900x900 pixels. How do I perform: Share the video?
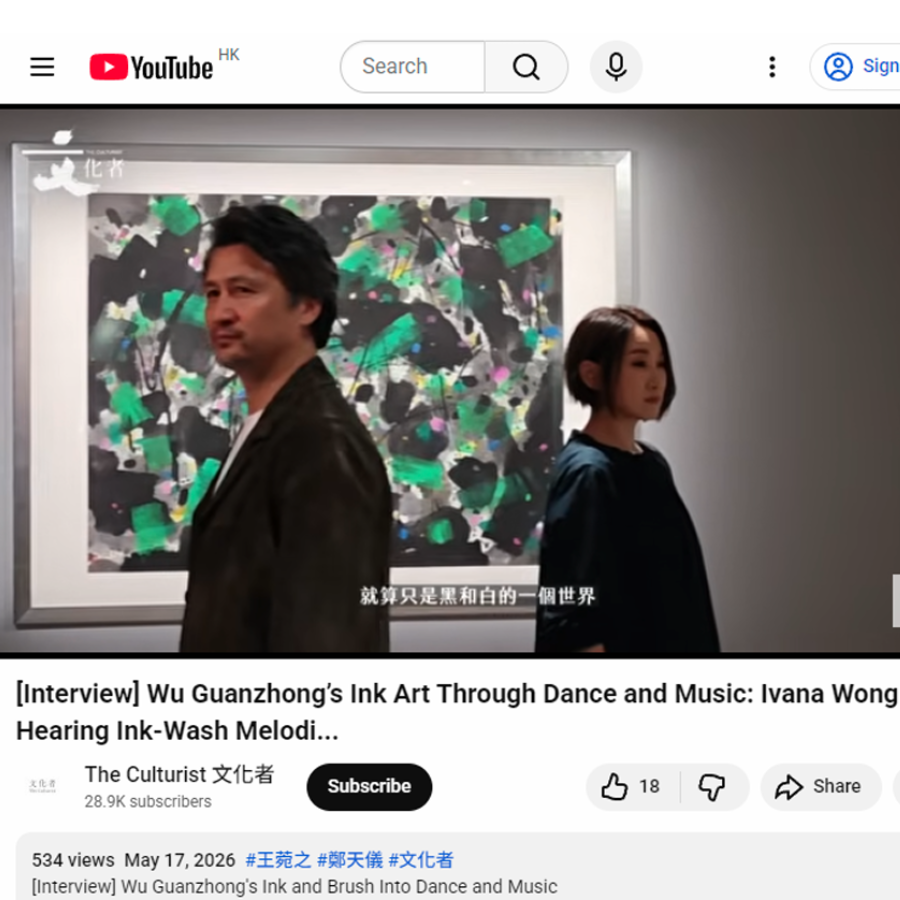pos(821,786)
